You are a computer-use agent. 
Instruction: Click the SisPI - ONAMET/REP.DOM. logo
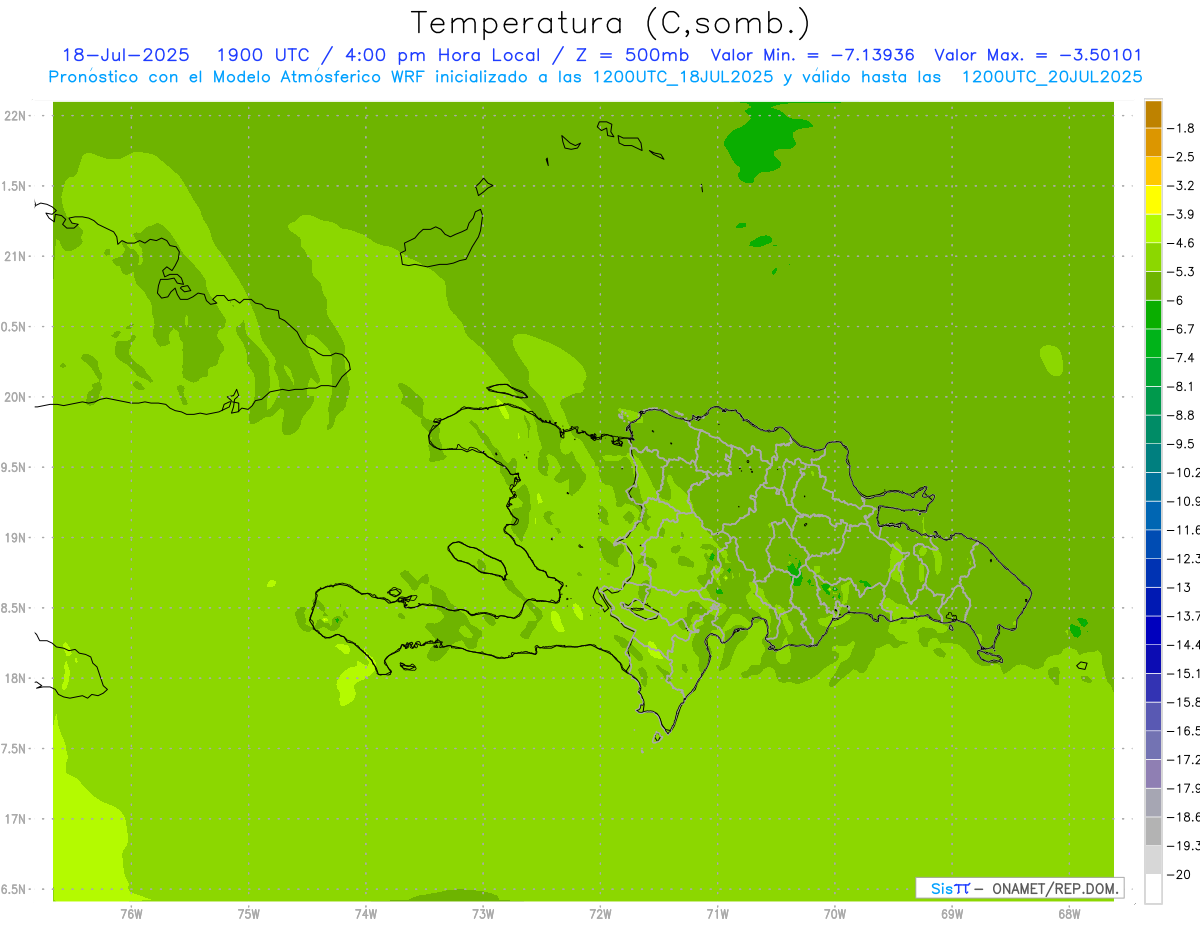point(1020,888)
